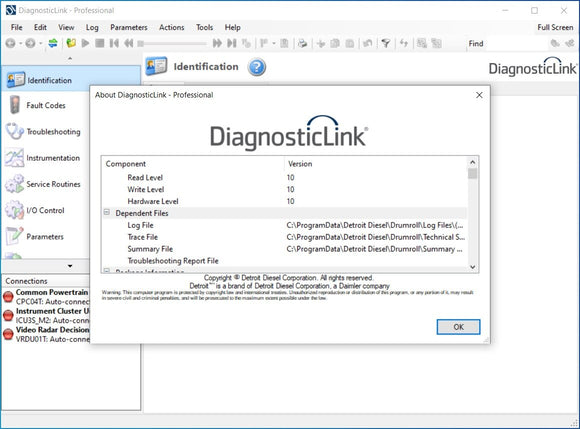580x429 pixels.
Task: Select the Write Level row
Action: coord(284,189)
